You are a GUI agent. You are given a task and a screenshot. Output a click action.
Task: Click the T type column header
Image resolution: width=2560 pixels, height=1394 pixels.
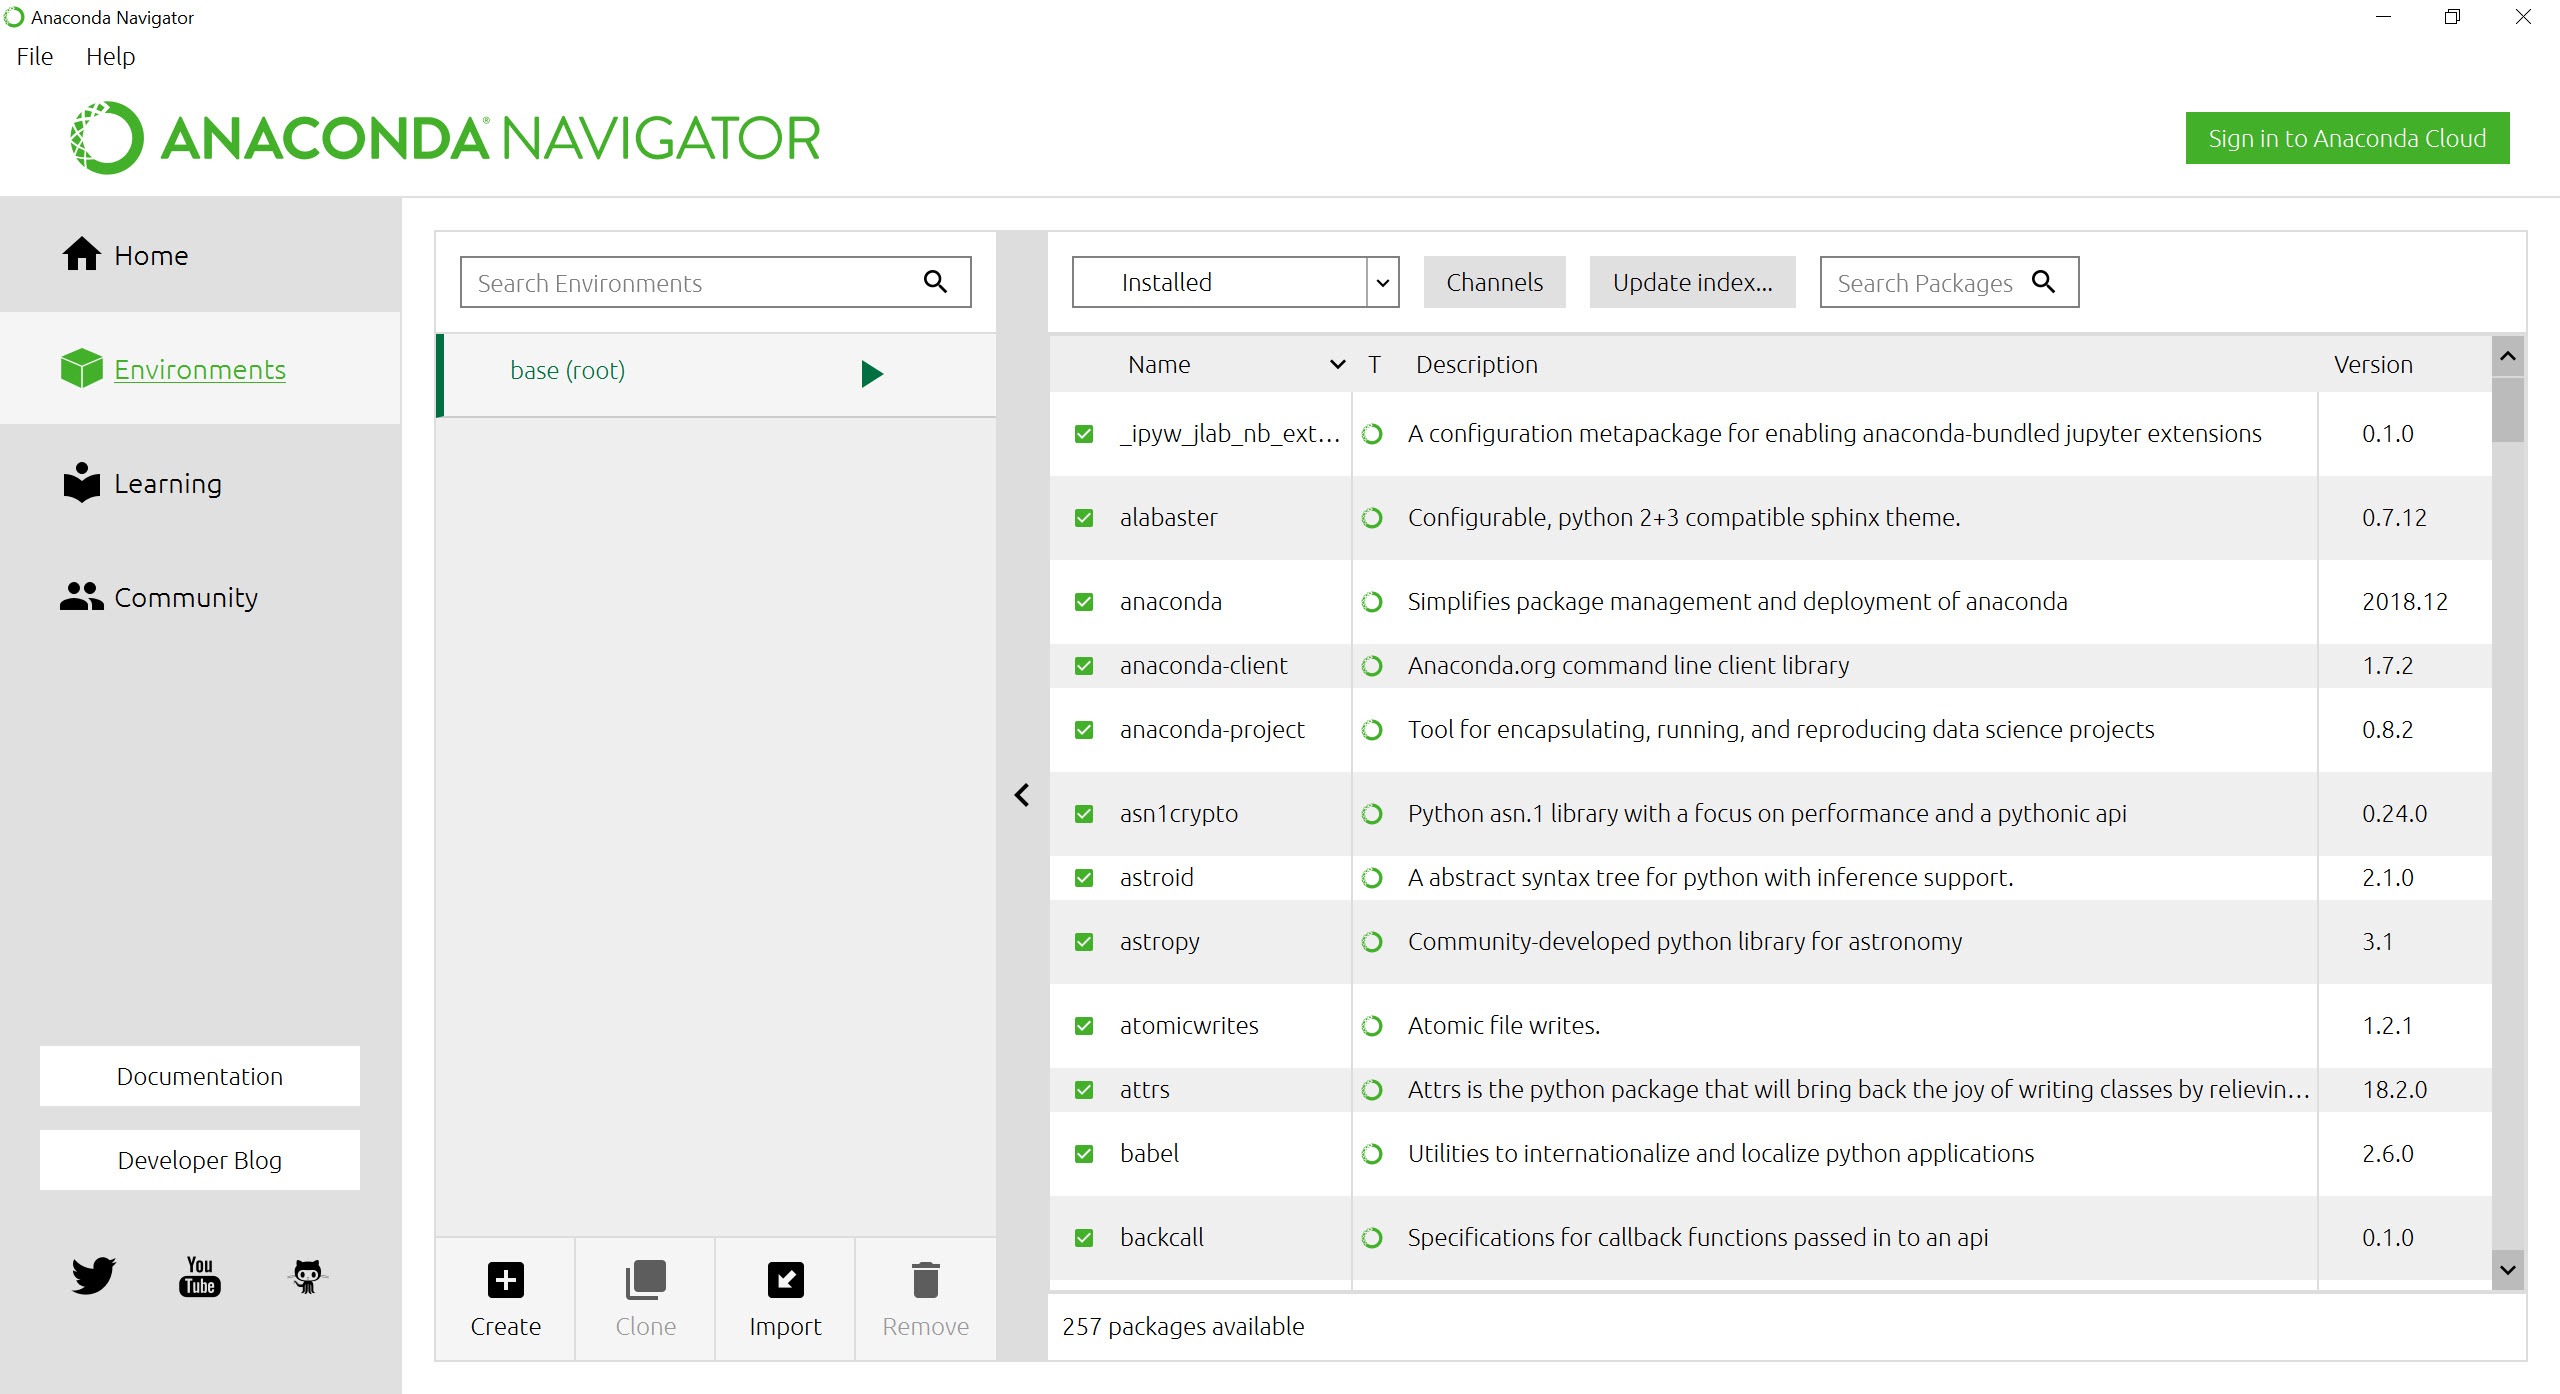1375,365
